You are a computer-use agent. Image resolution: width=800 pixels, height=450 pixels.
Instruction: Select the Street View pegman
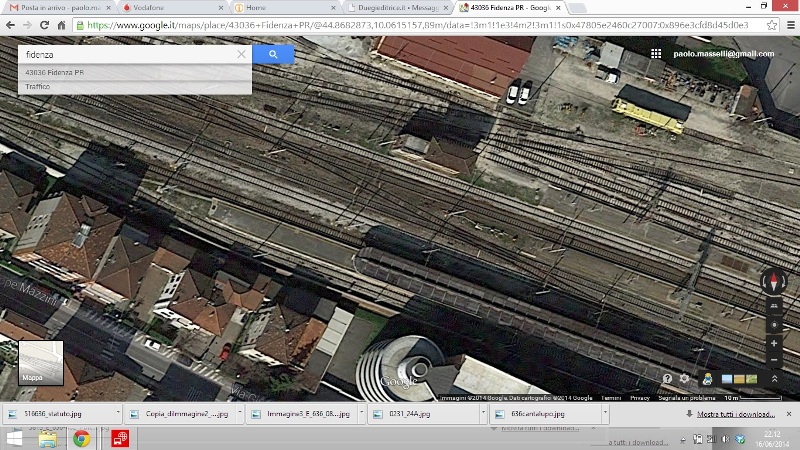point(707,378)
